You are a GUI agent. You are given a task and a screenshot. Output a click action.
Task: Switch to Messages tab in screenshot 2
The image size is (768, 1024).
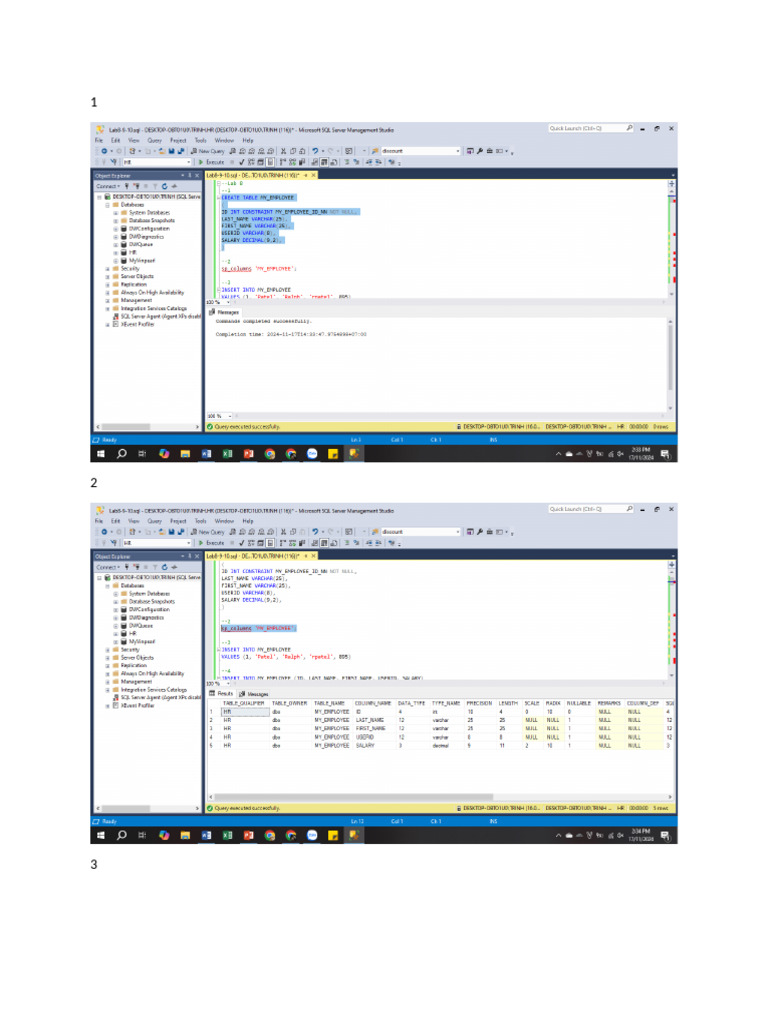[254, 694]
